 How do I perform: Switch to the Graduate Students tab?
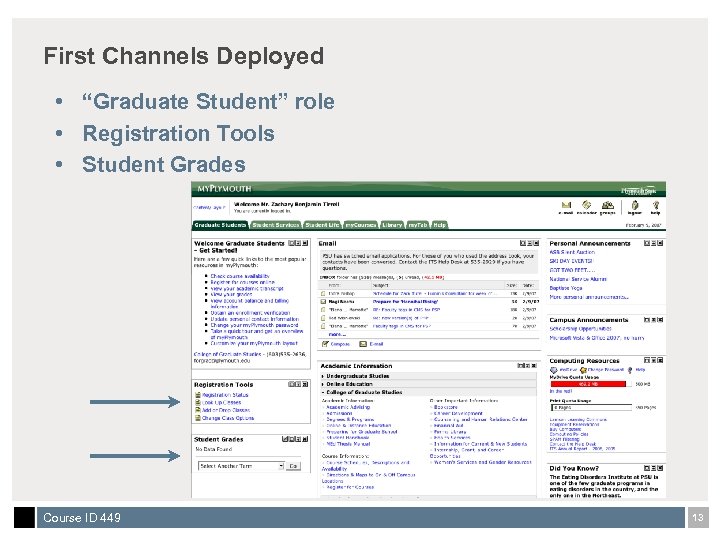click(x=220, y=225)
